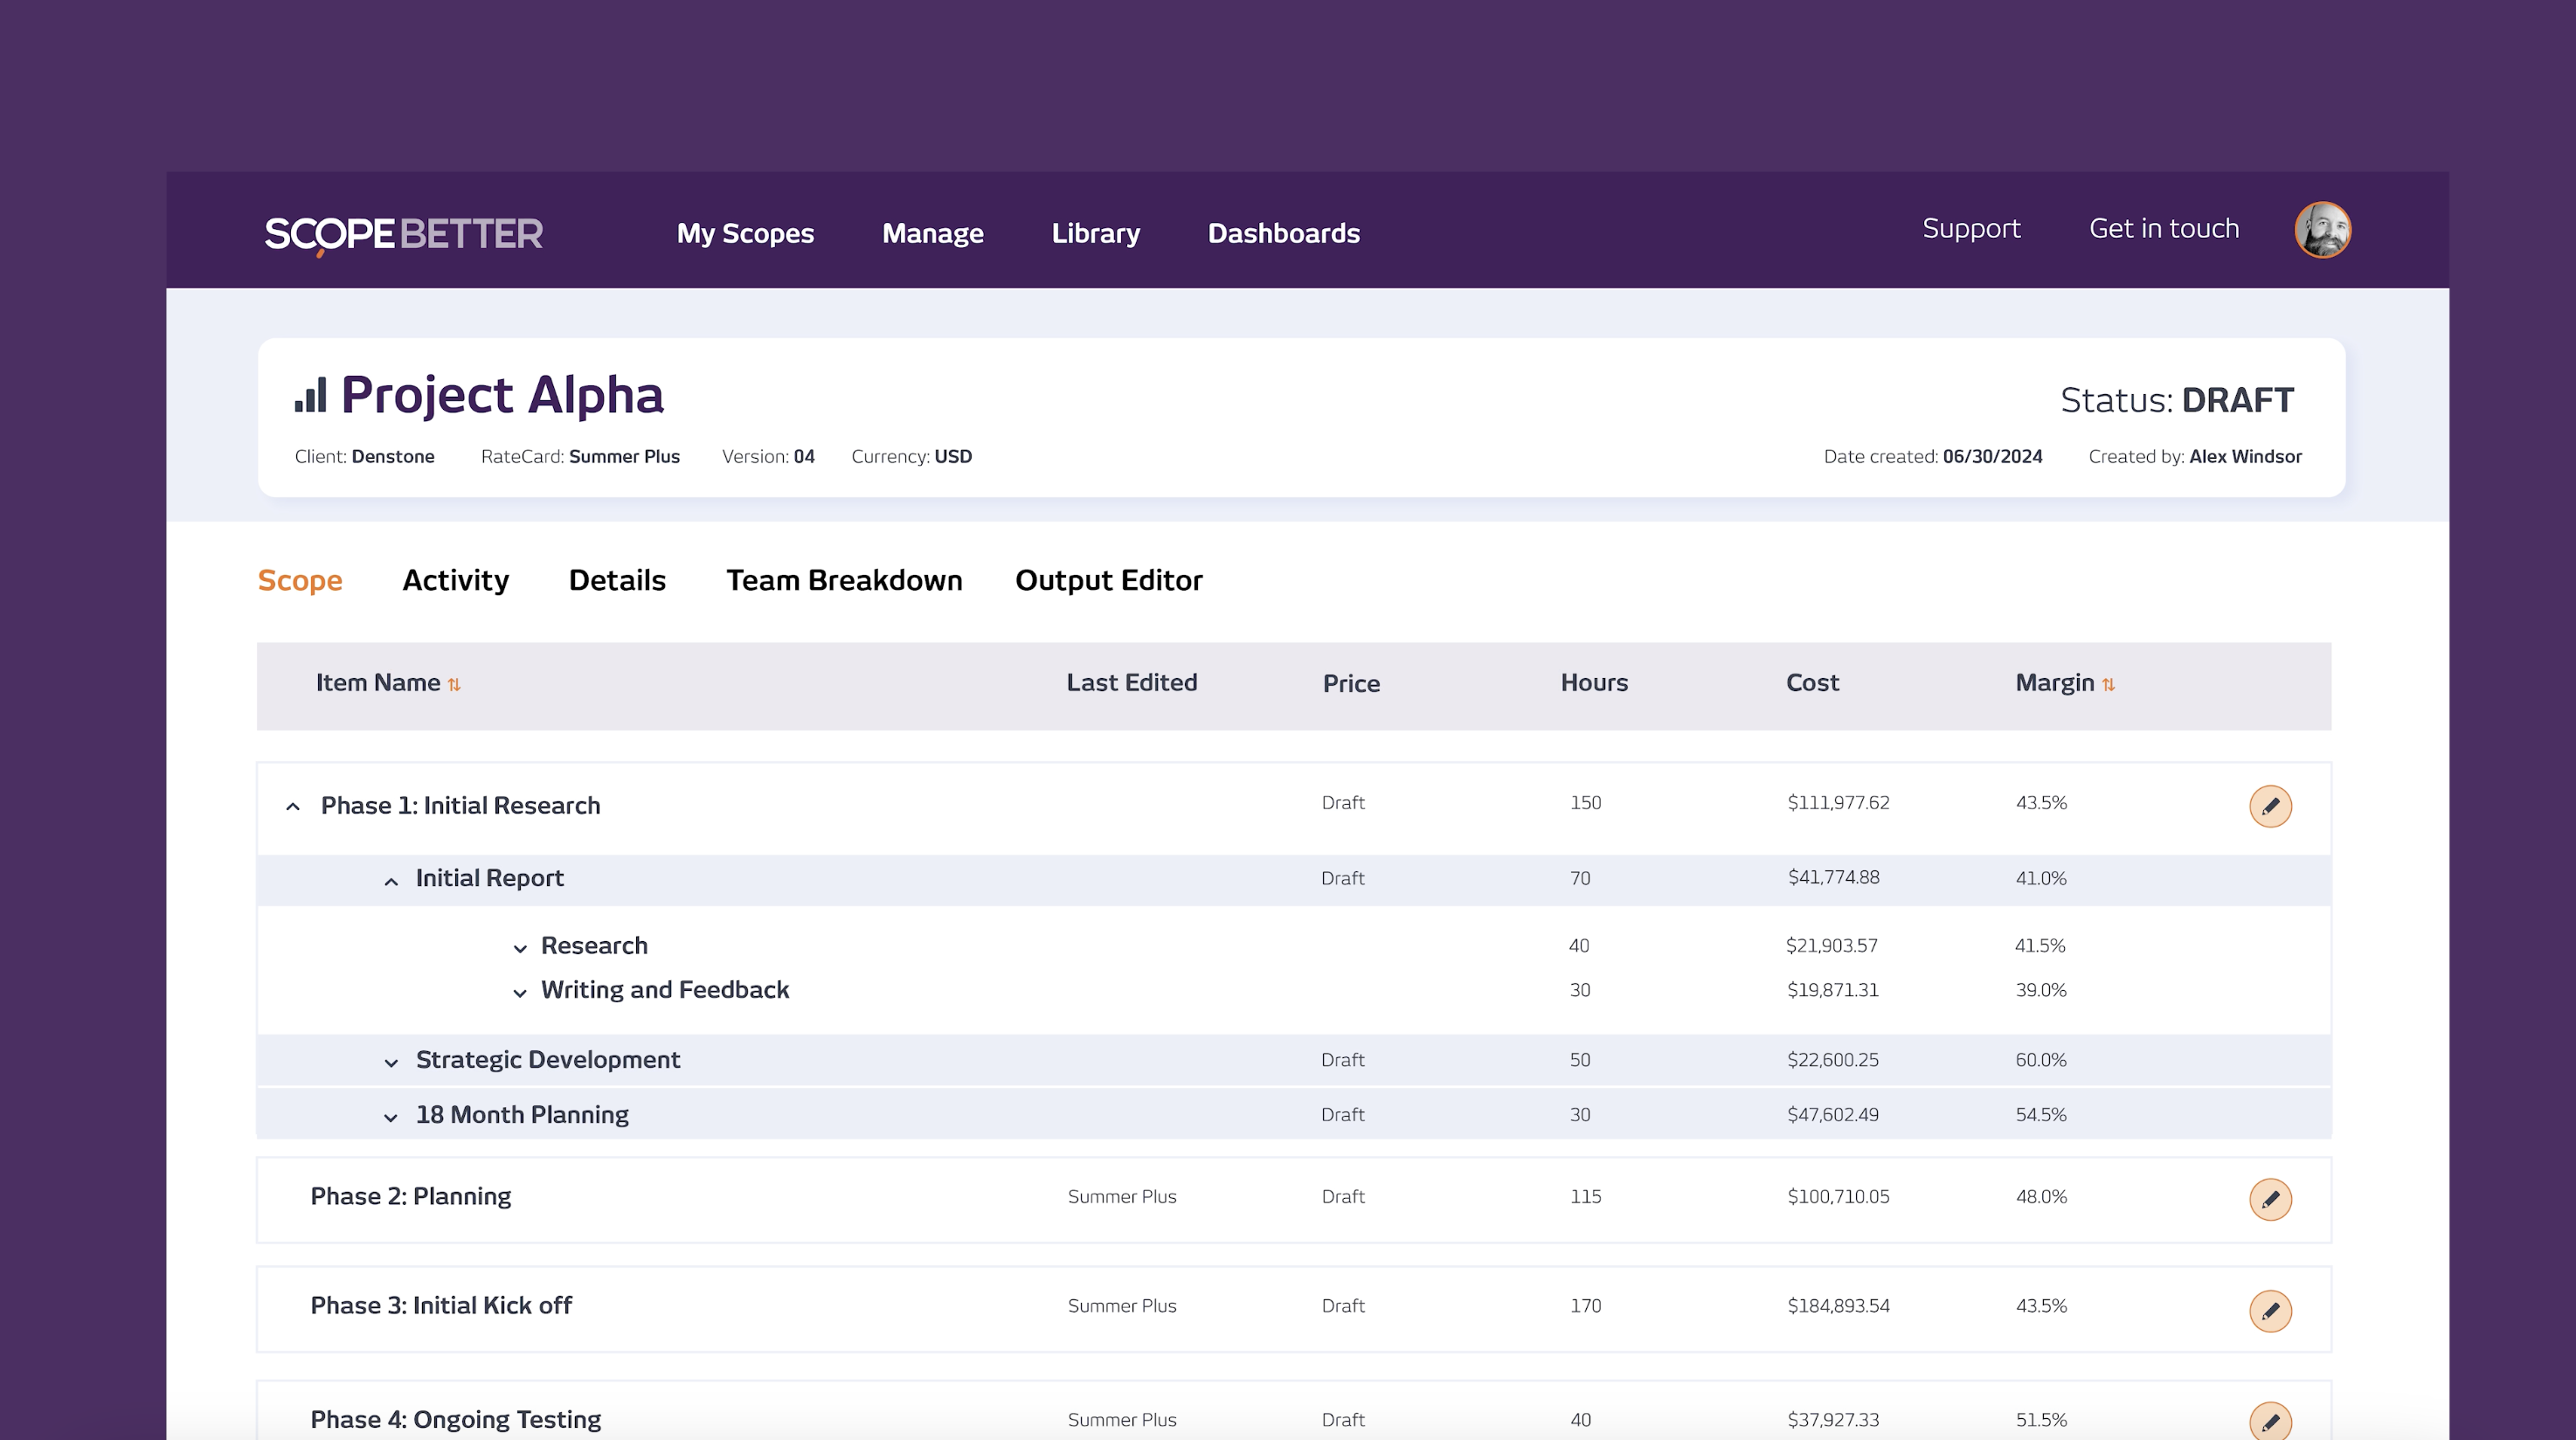Image resolution: width=2576 pixels, height=1440 pixels.
Task: Click the Support link
Action: coord(1971,228)
